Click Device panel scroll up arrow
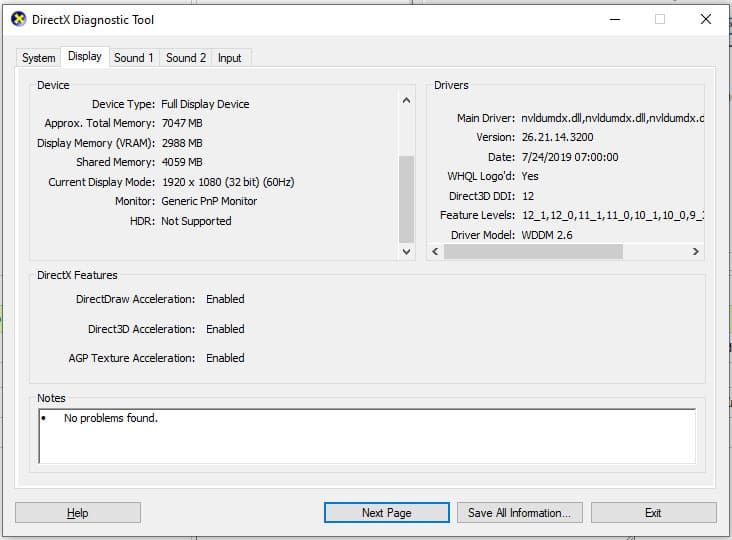Screen dimensions: 732x540 (407, 100)
